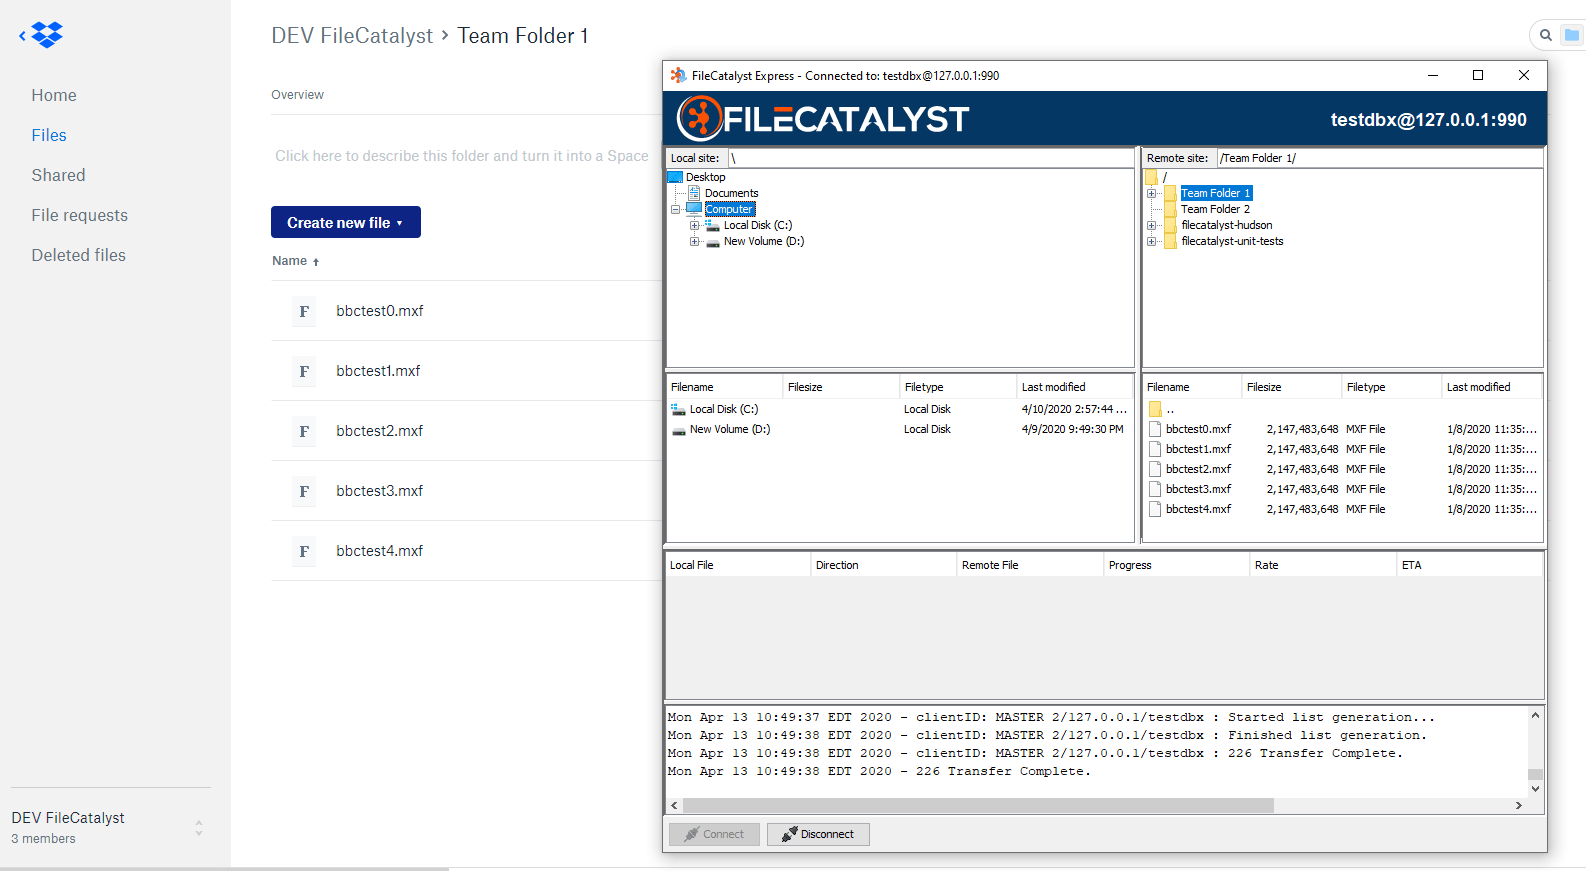Click the search magnifier icon
This screenshot has width=1586, height=871.
coord(1545,35)
